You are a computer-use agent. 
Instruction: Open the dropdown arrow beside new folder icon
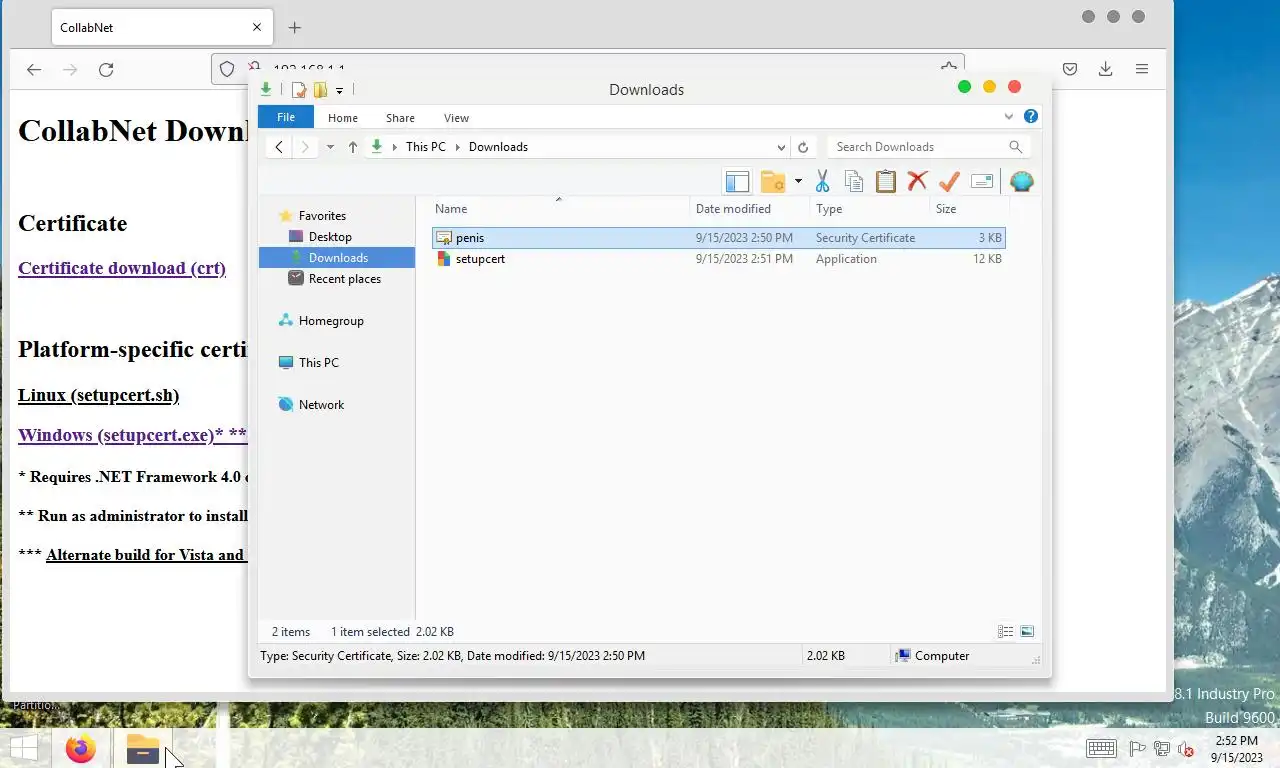point(798,182)
